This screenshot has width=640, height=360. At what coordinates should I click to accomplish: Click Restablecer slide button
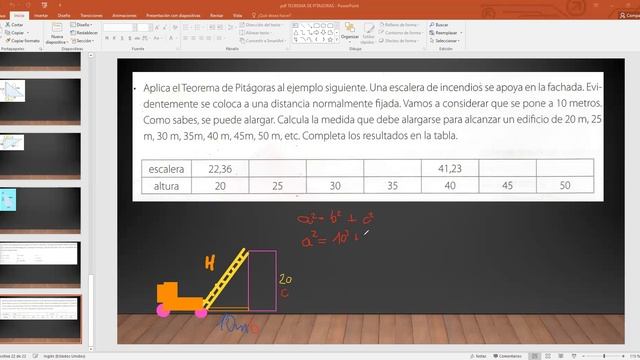coord(84,33)
